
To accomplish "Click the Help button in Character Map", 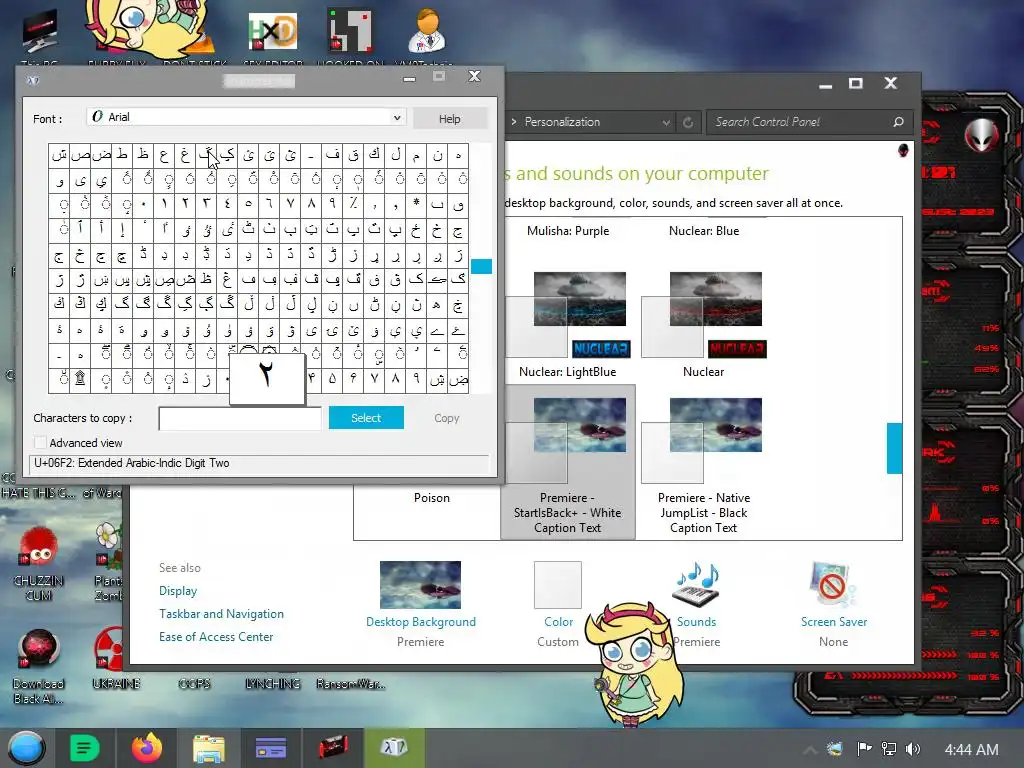I will click(449, 119).
